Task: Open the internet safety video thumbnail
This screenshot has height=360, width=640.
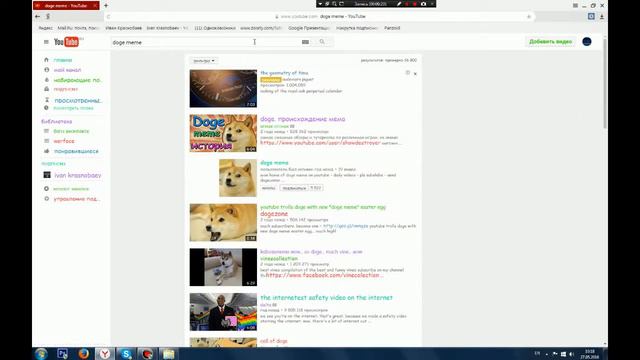Action: pyautogui.click(x=223, y=312)
